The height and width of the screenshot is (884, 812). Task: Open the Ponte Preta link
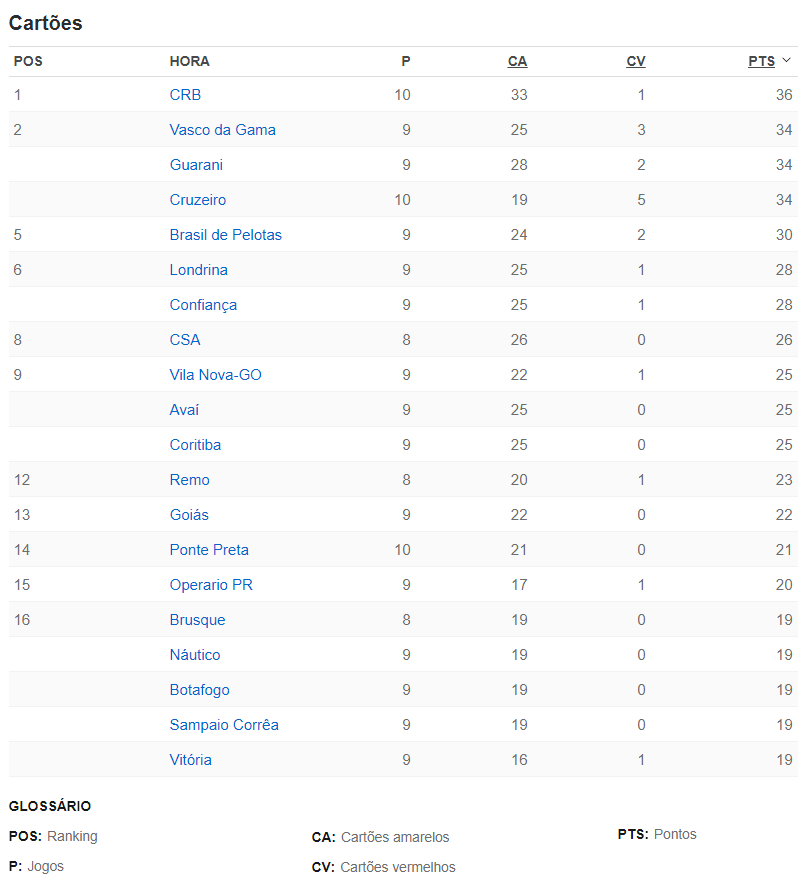[x=209, y=550]
